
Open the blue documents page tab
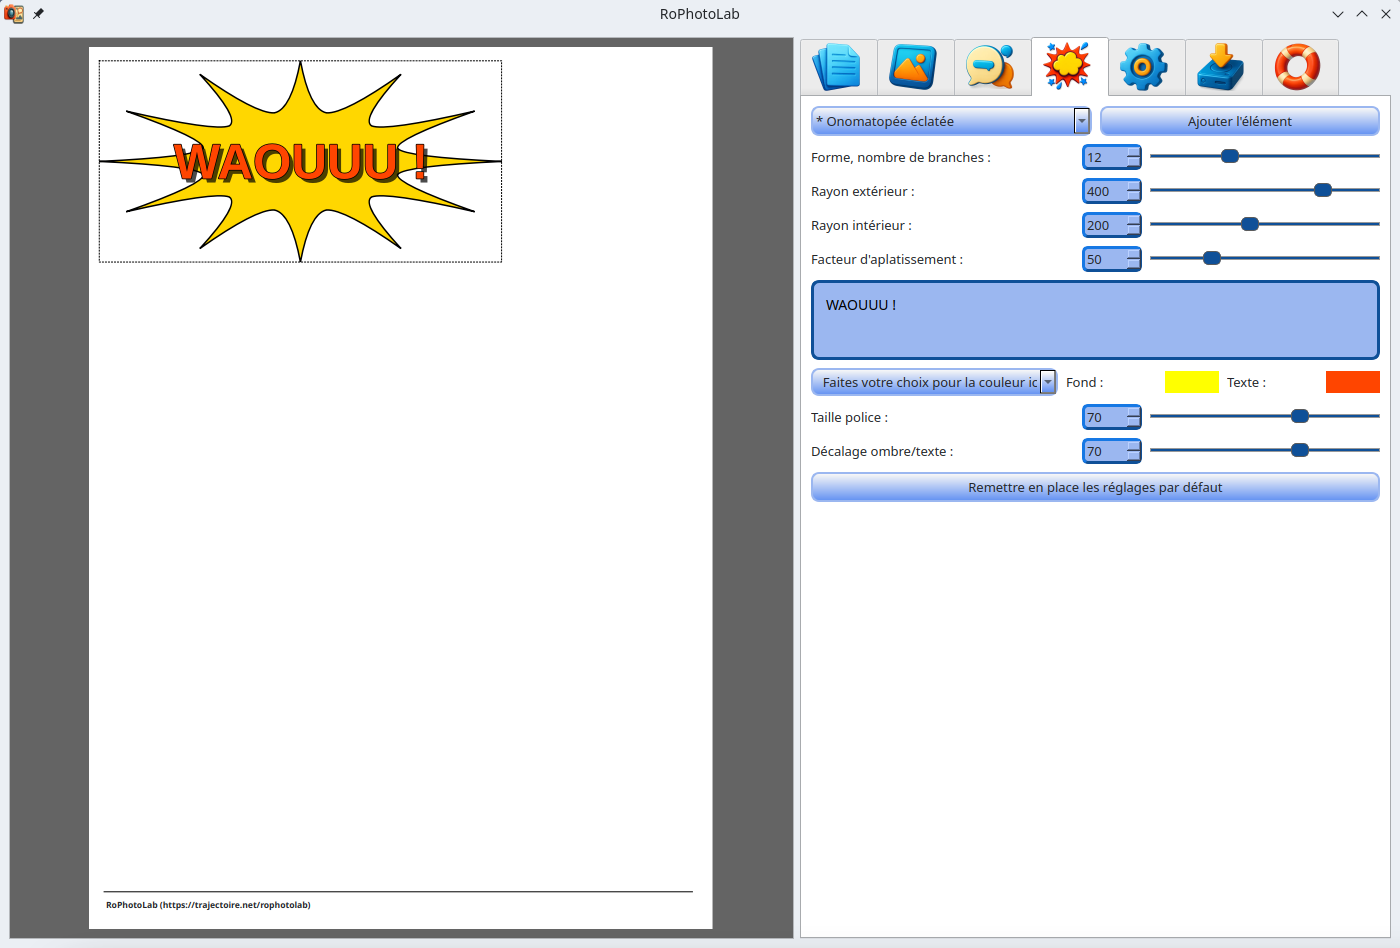coord(838,67)
